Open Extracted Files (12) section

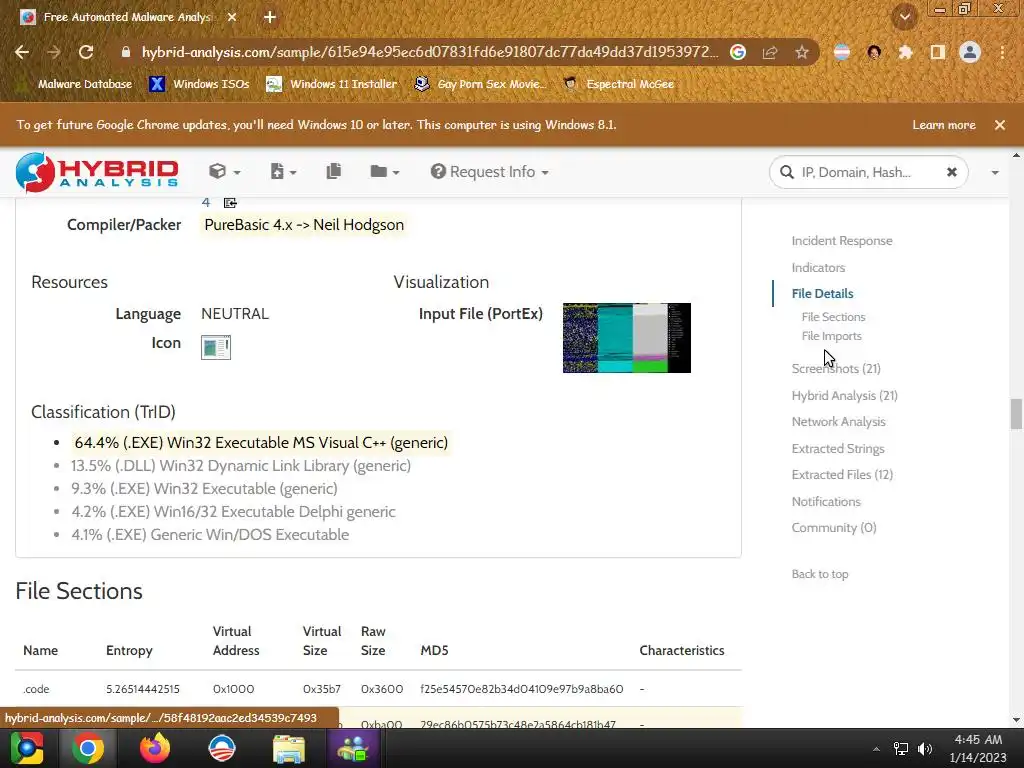pyautogui.click(x=842, y=474)
